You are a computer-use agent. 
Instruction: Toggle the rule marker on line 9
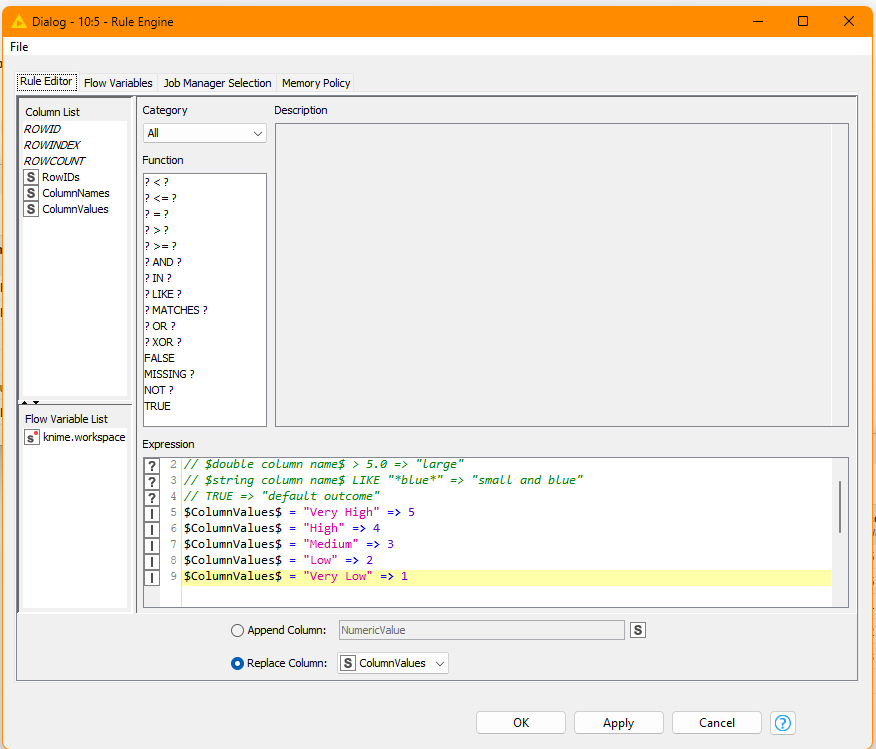pyautogui.click(x=152, y=577)
